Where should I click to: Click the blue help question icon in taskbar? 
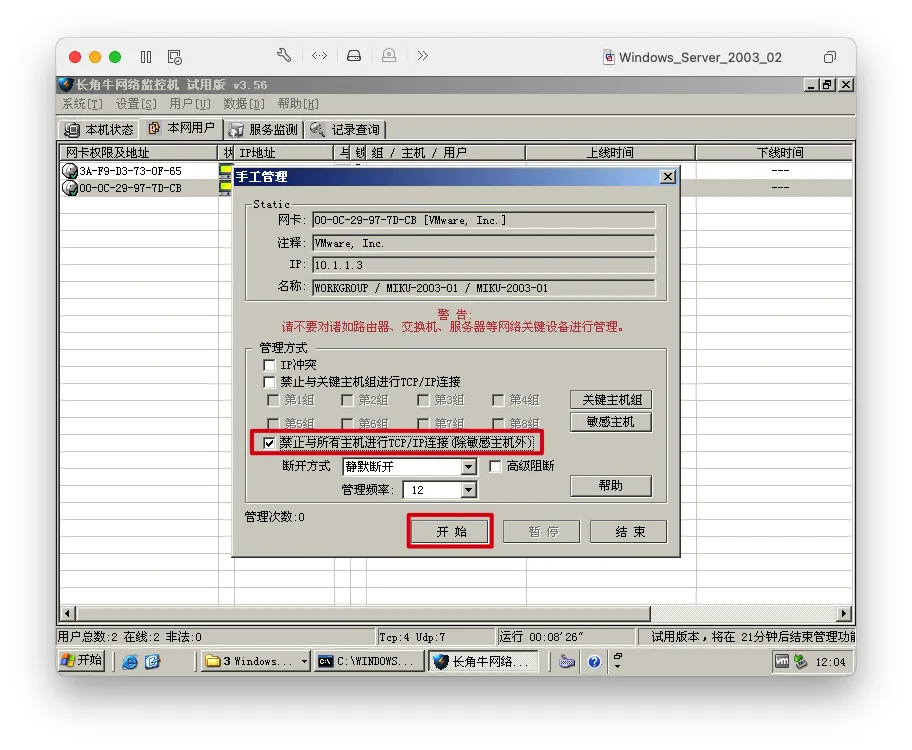[x=594, y=662]
